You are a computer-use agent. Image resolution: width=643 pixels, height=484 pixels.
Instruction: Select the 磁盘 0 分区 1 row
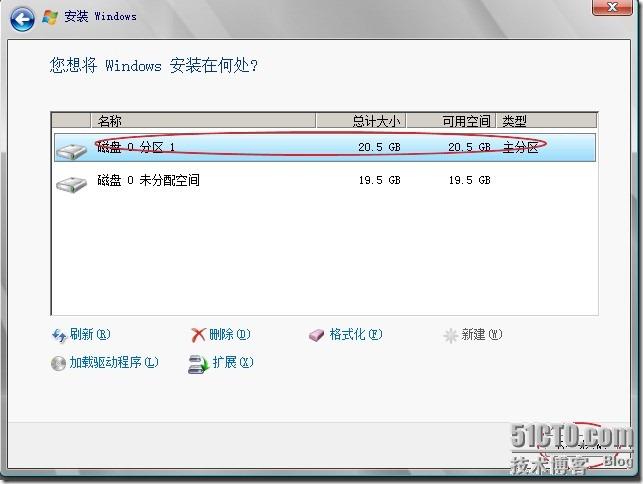325,148
